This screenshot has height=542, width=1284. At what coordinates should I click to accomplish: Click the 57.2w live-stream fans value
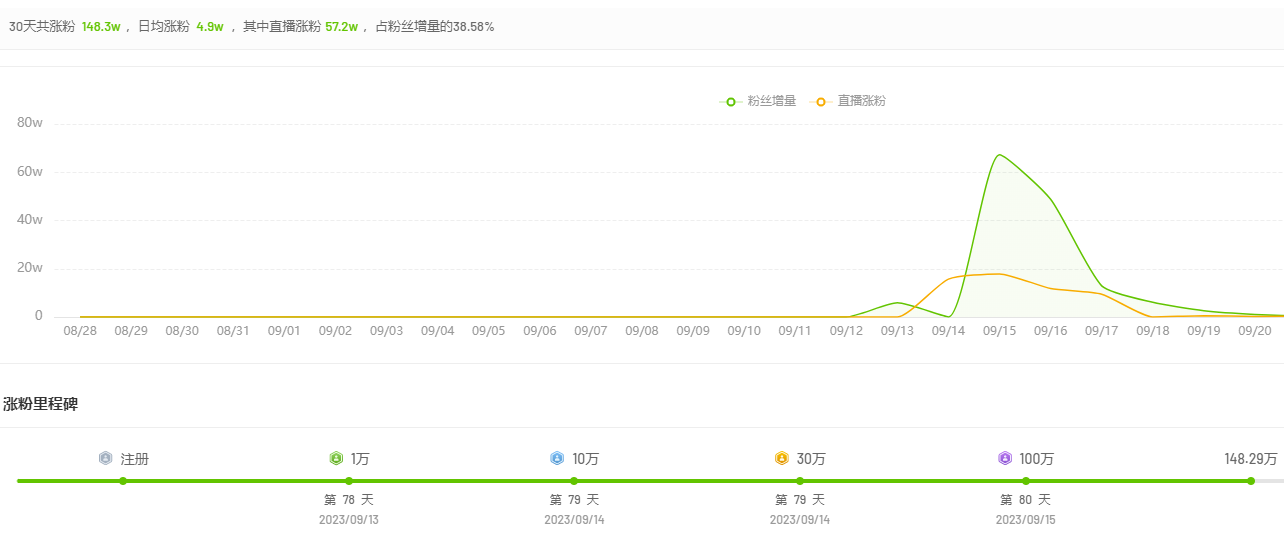pos(342,27)
